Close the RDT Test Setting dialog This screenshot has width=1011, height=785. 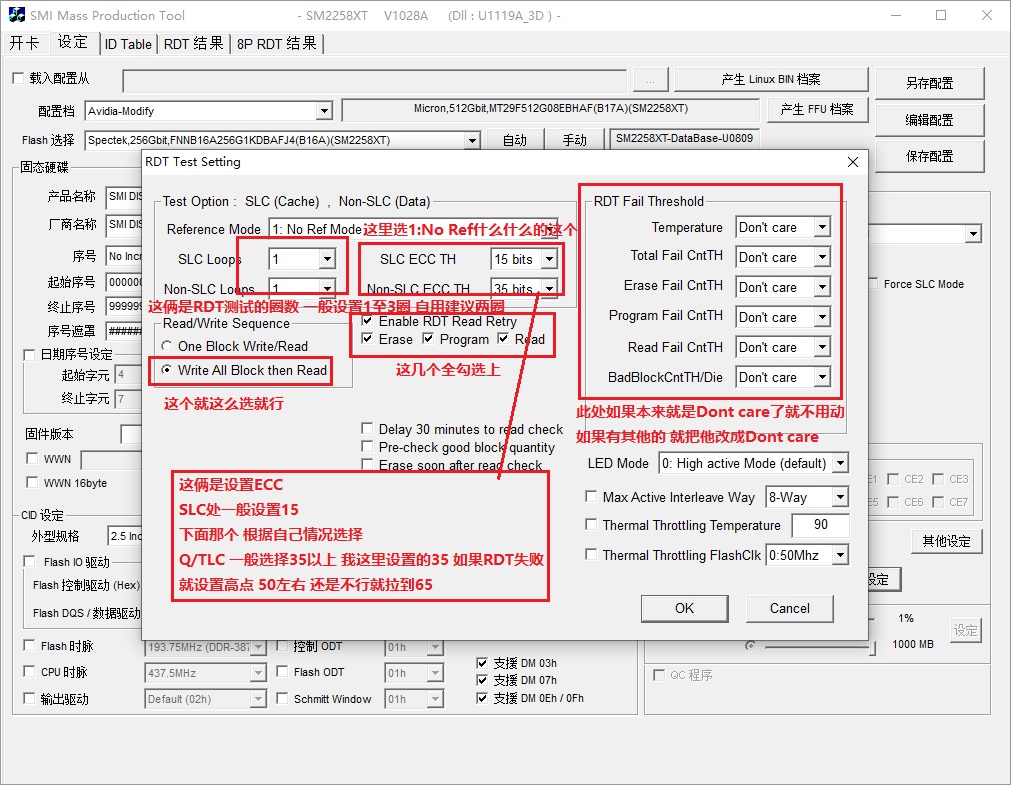852,162
